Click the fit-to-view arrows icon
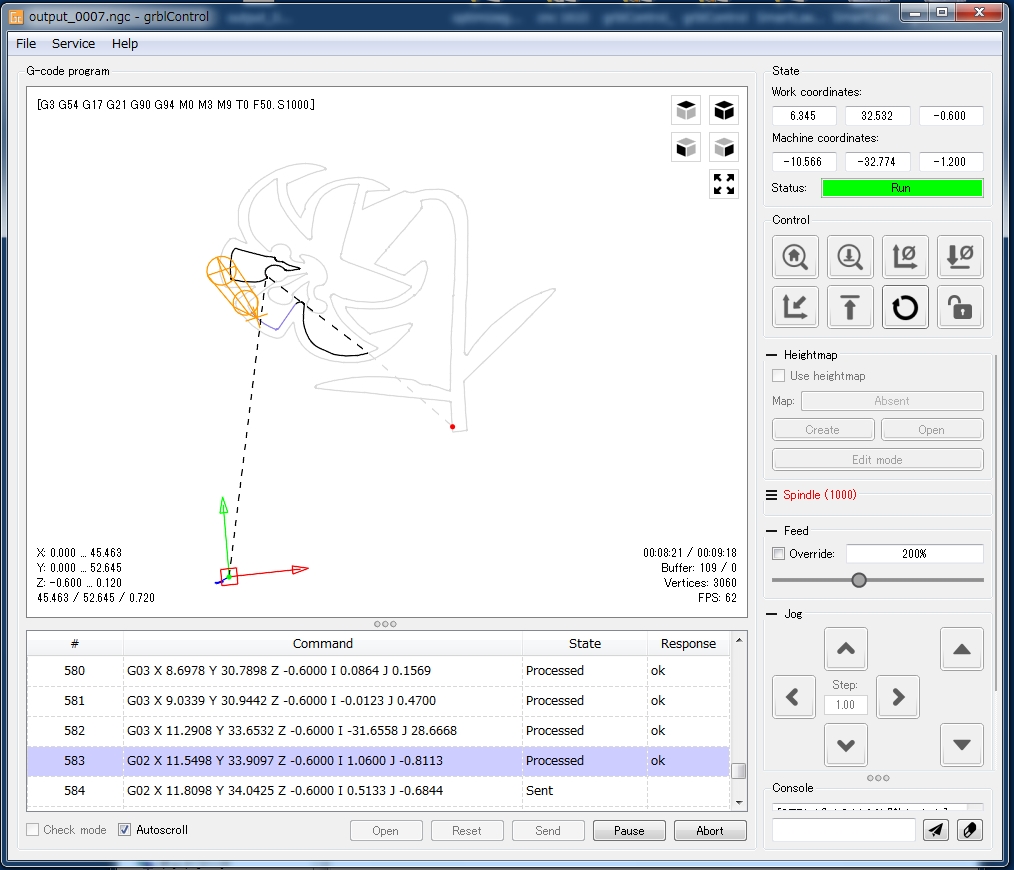Viewport: 1014px width, 870px height. [724, 184]
